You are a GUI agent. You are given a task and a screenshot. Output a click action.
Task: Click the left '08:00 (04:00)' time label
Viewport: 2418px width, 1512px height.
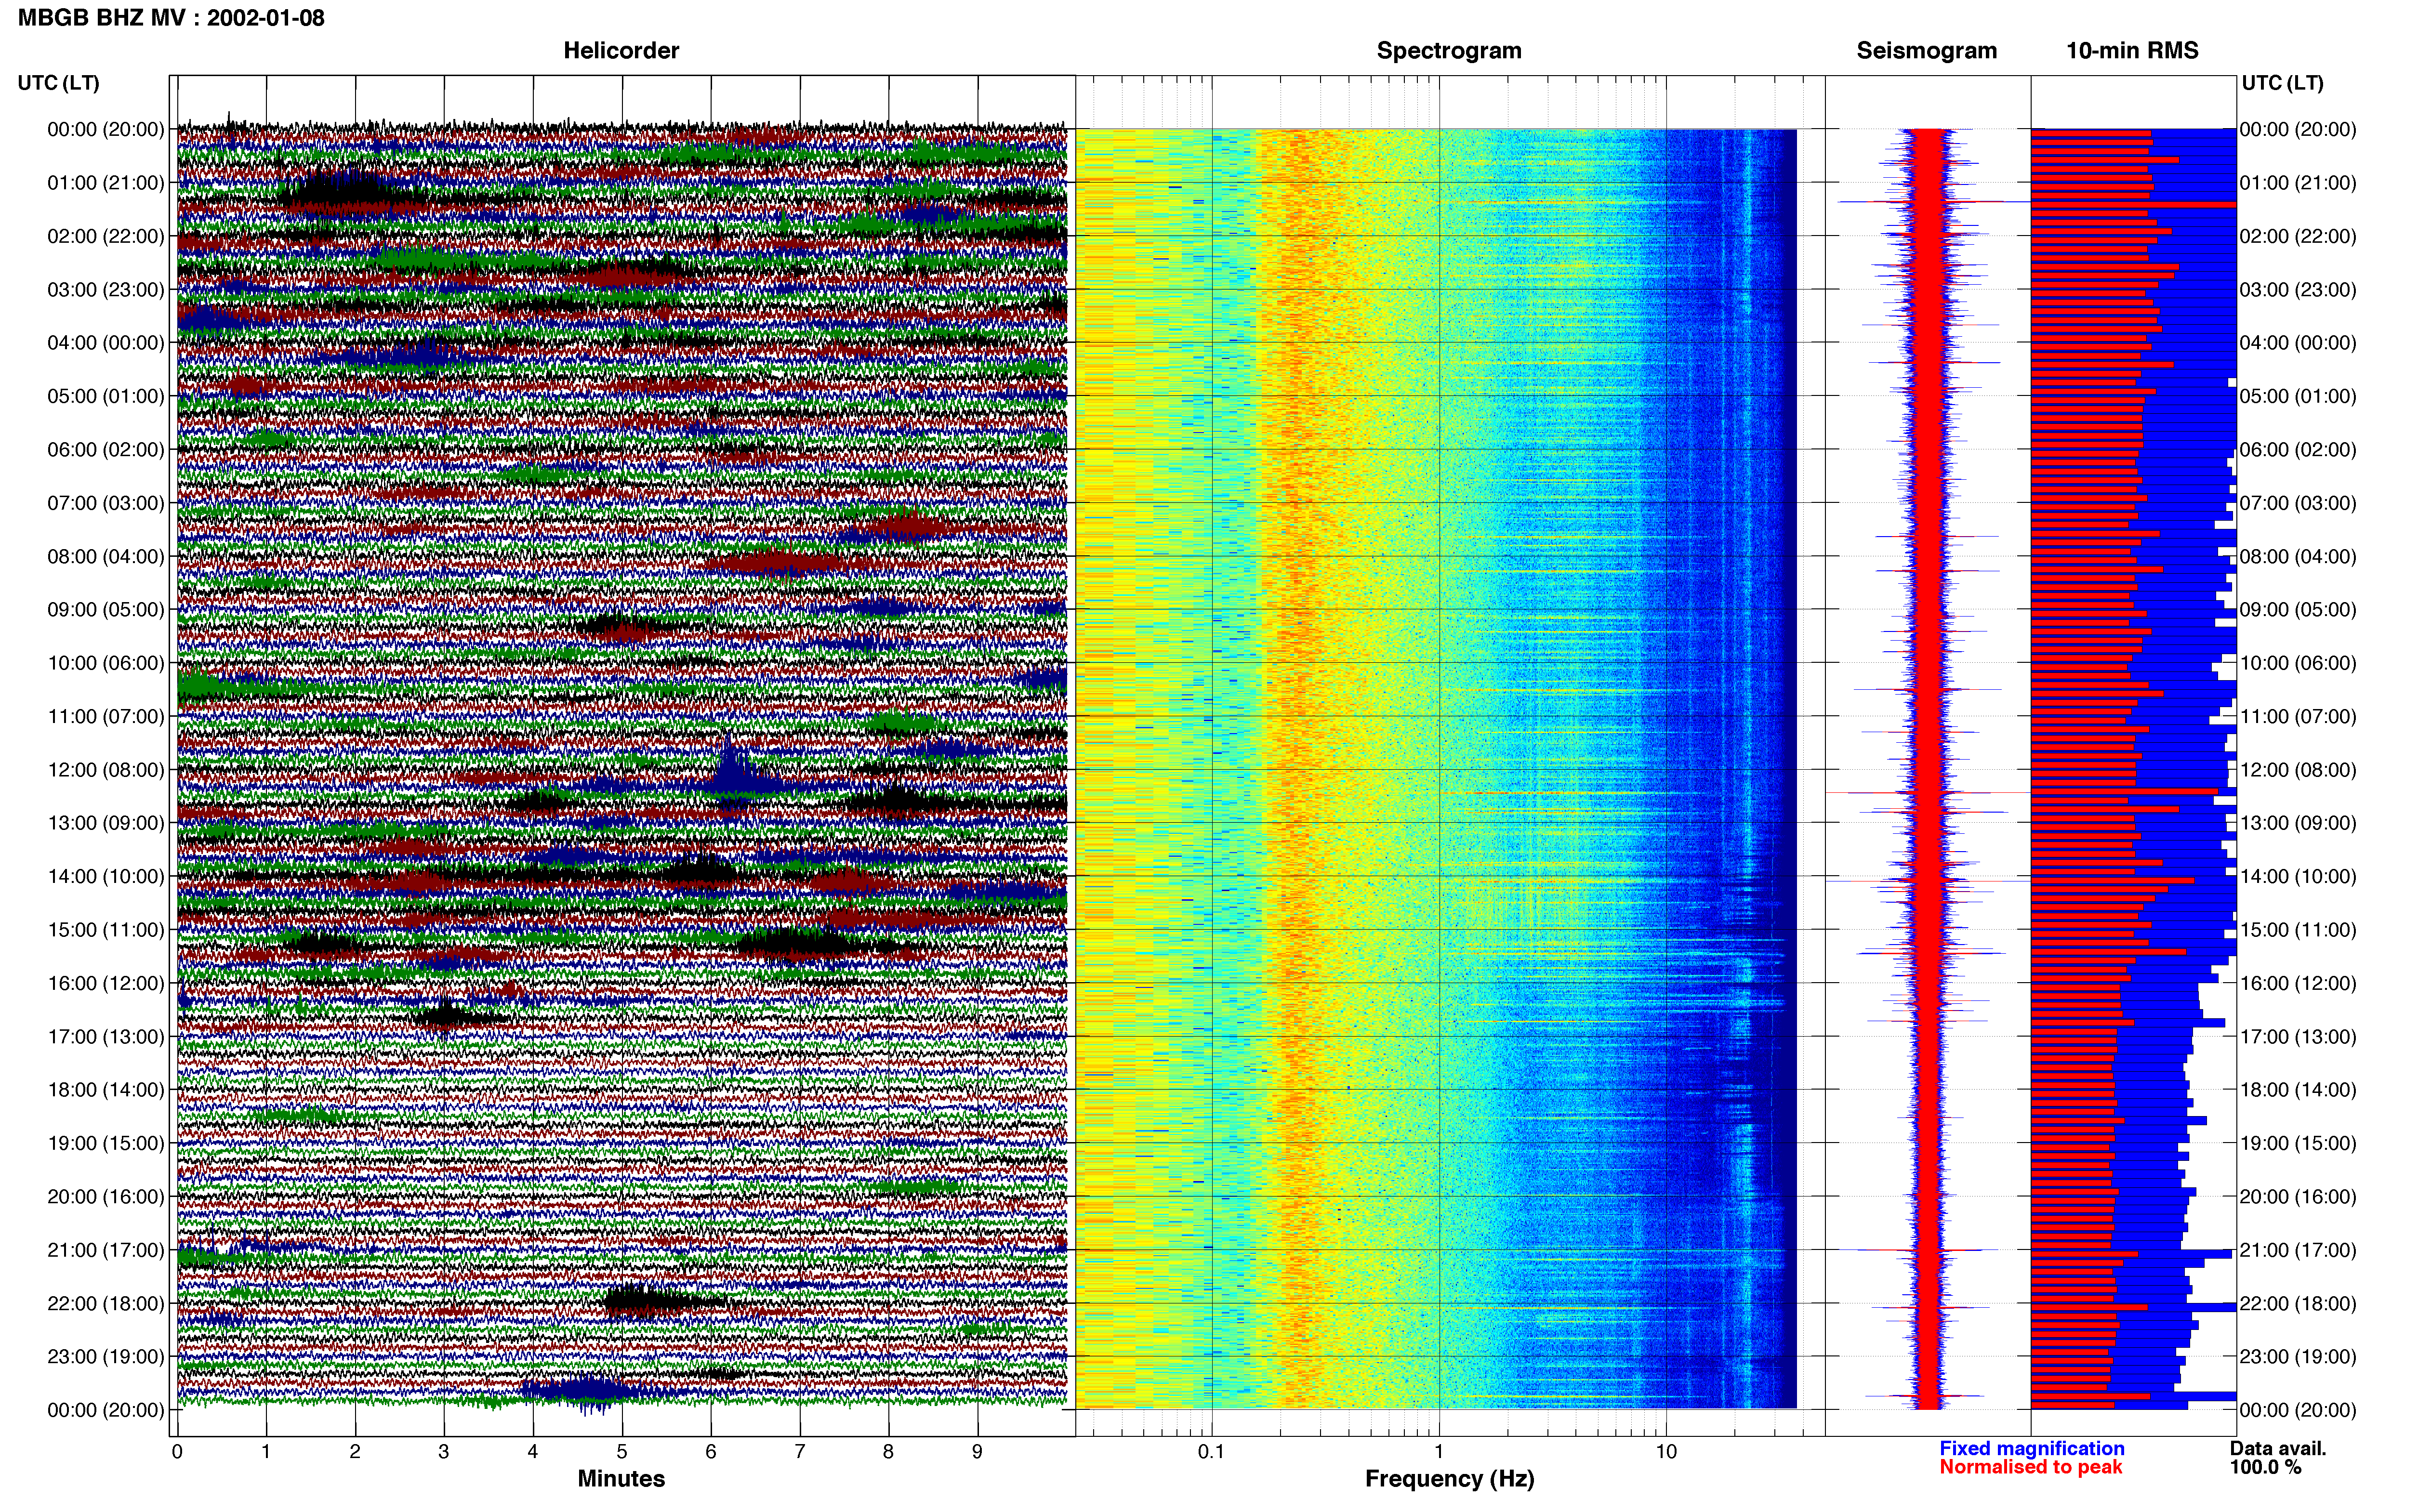(106, 556)
